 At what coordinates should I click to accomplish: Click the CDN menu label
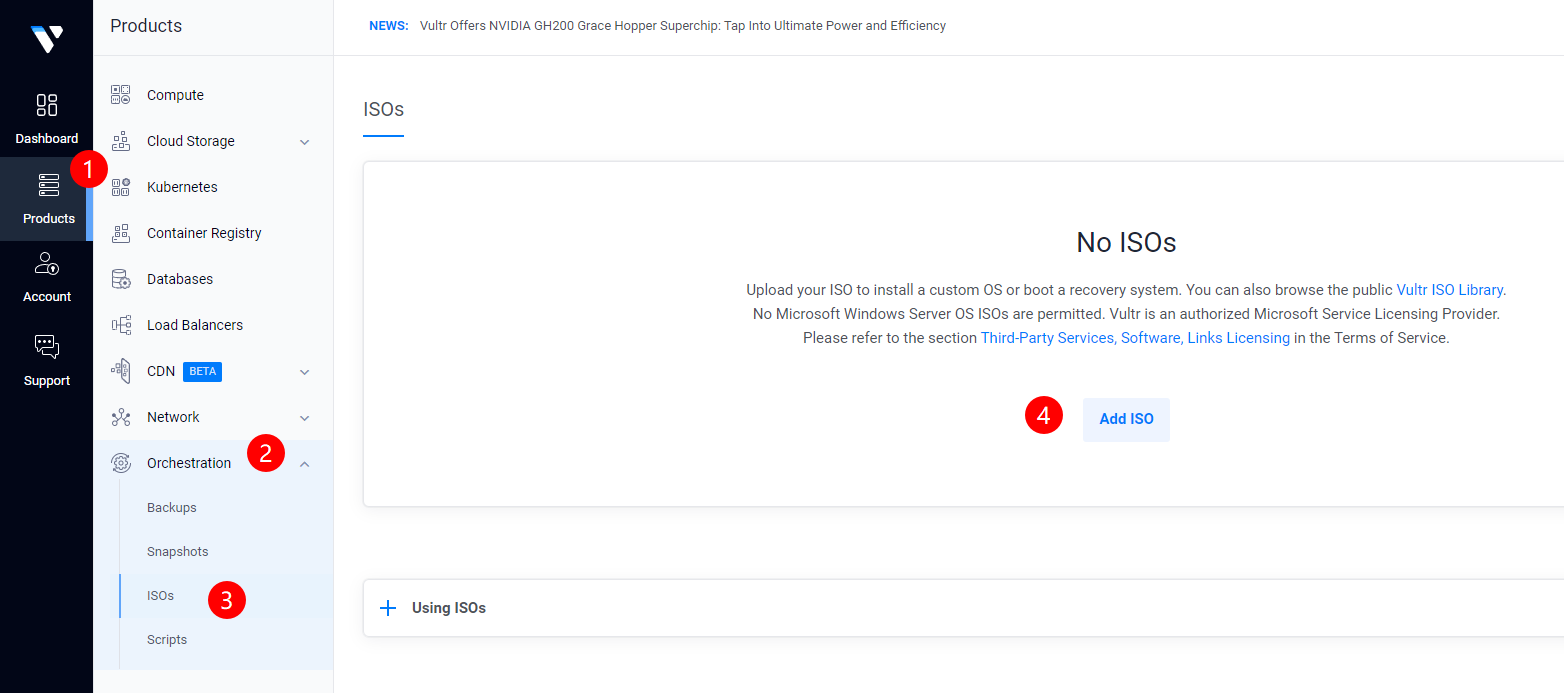161,371
